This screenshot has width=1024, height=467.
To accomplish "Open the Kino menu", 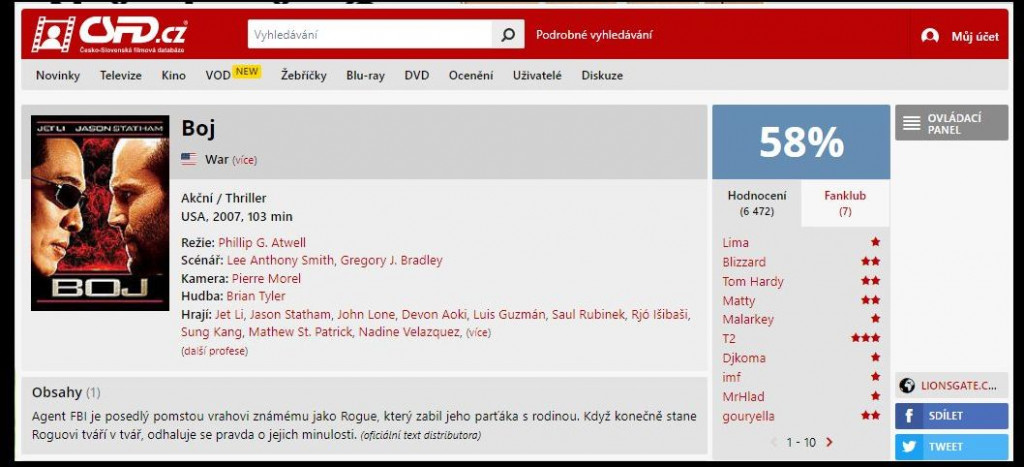I will [174, 75].
